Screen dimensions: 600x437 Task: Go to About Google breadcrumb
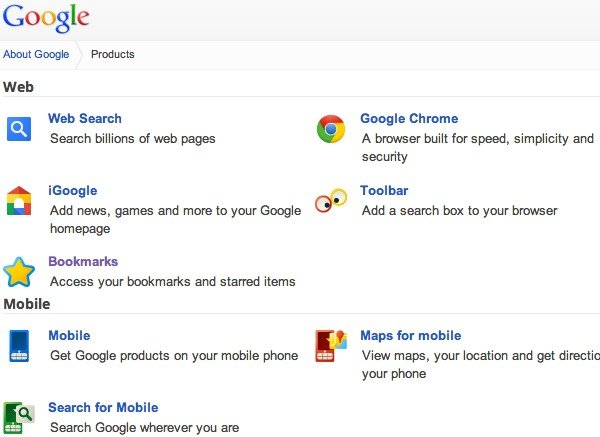tap(36, 54)
